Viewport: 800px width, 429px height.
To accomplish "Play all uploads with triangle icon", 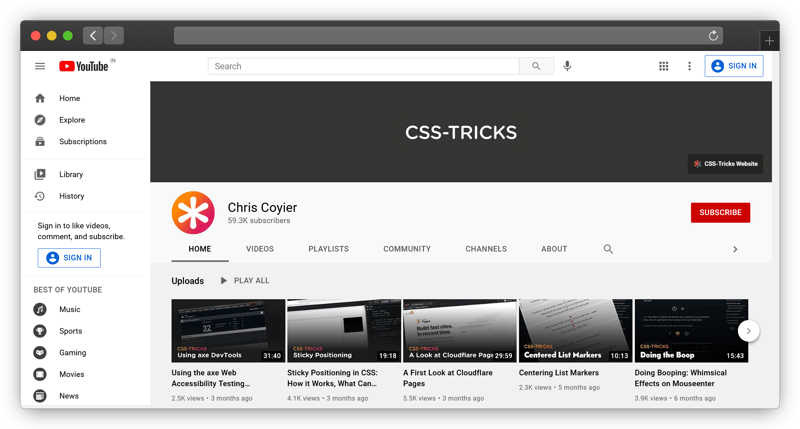I will 223,281.
